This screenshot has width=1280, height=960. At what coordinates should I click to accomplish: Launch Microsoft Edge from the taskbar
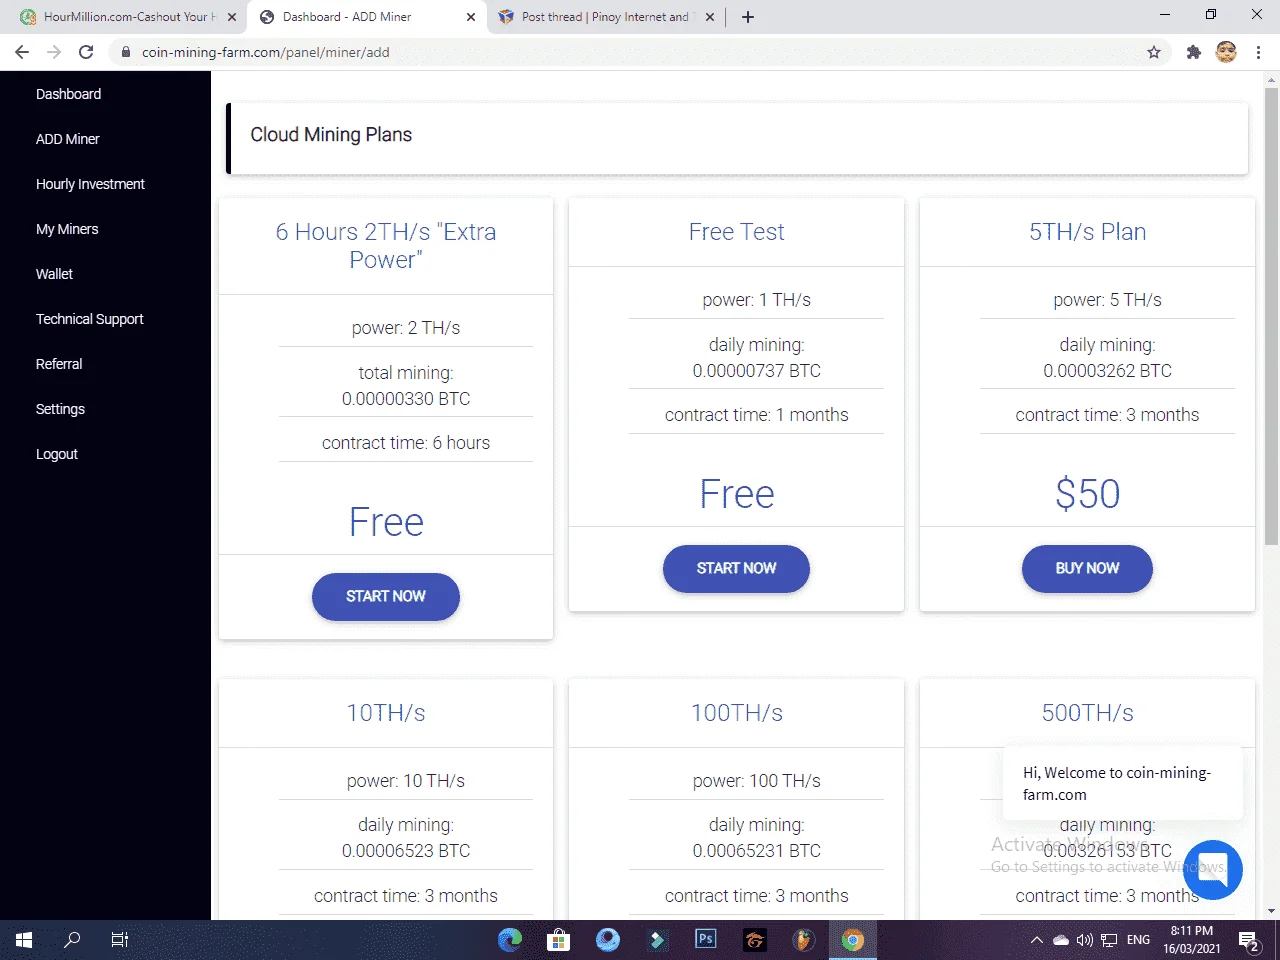(x=510, y=940)
